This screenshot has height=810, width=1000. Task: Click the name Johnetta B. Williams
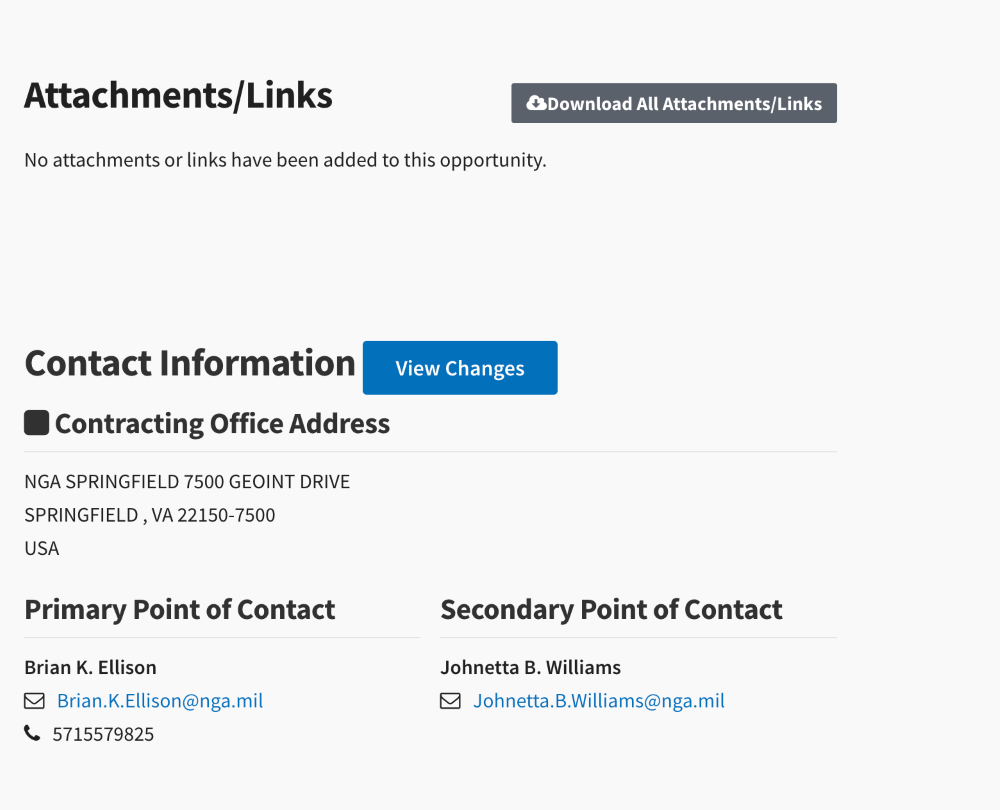[531, 667]
